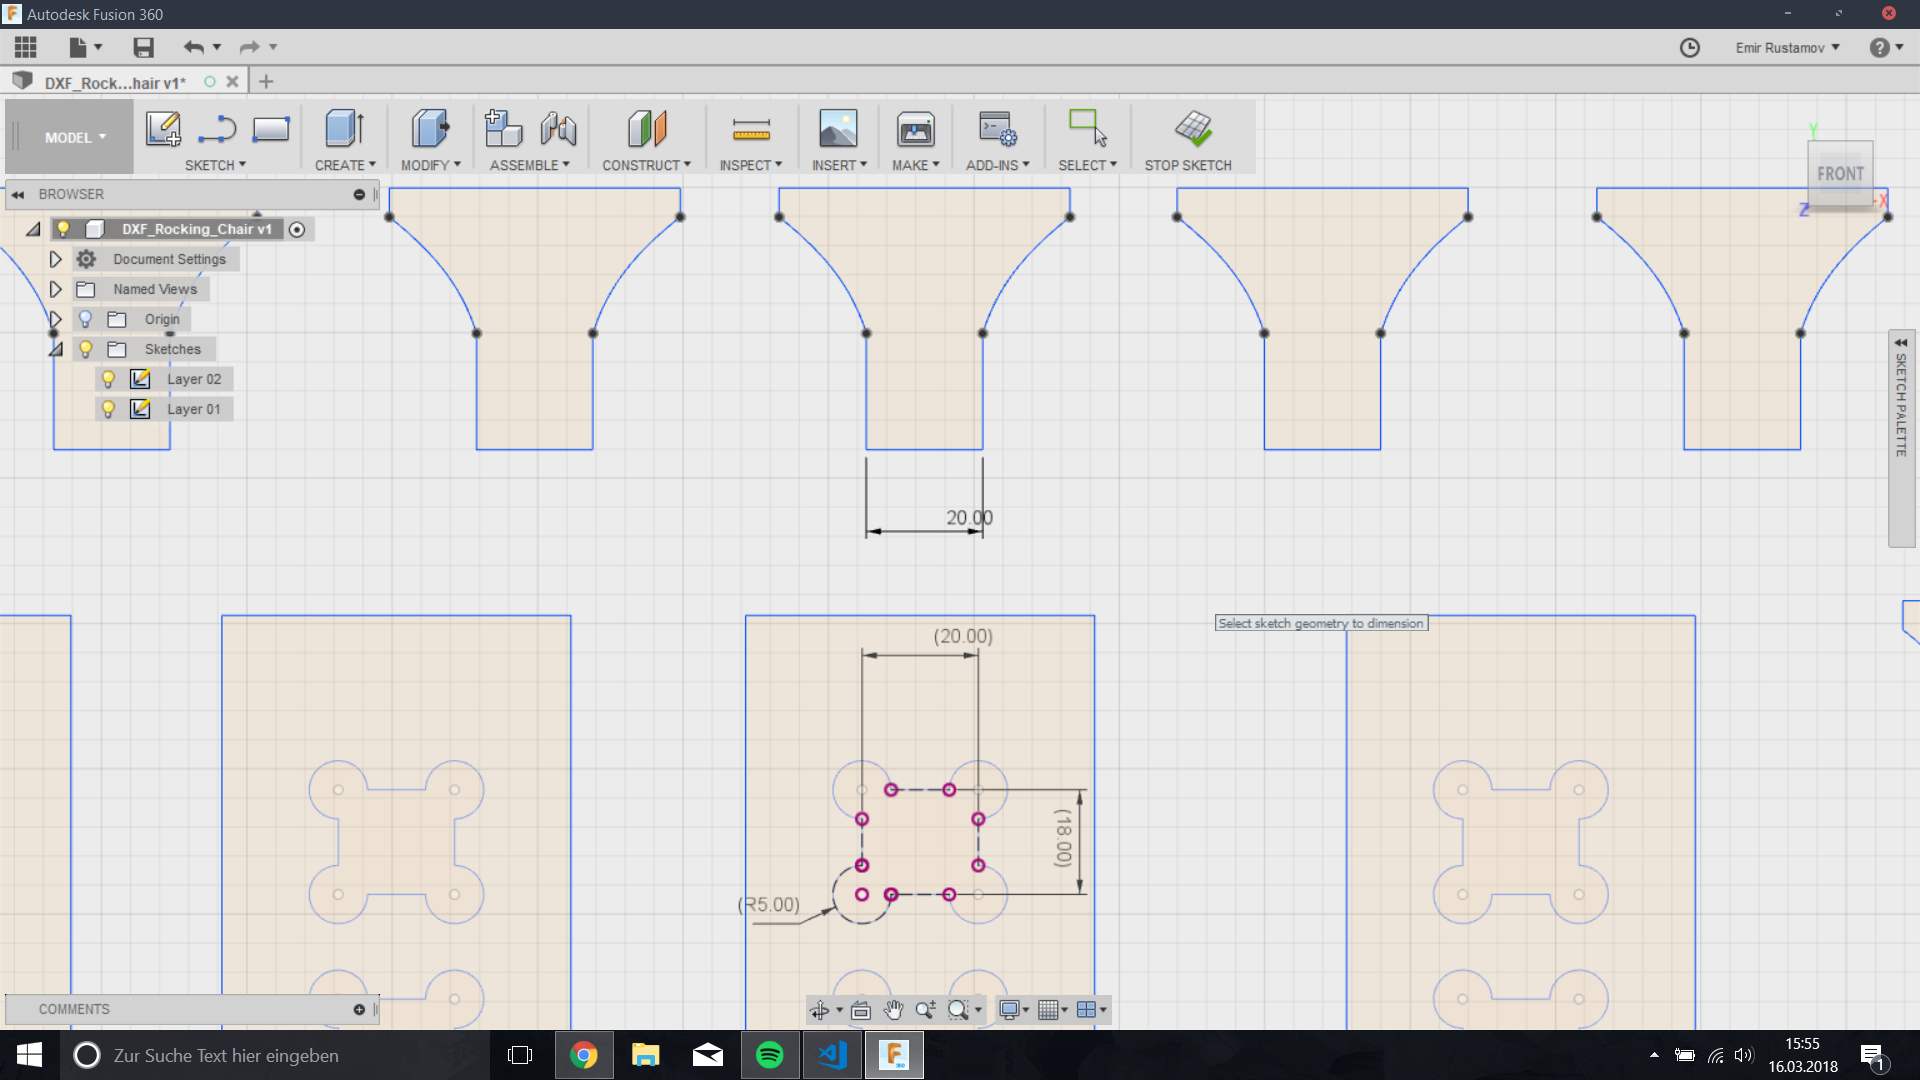Toggle visibility of Layer 01 sketch
This screenshot has width=1920, height=1080.
pos(109,409)
